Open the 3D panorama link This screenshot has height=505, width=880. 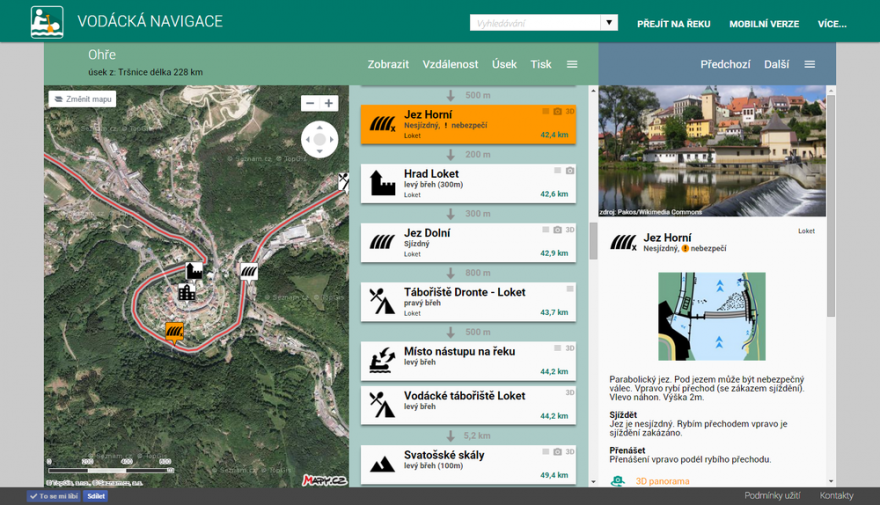tap(662, 481)
